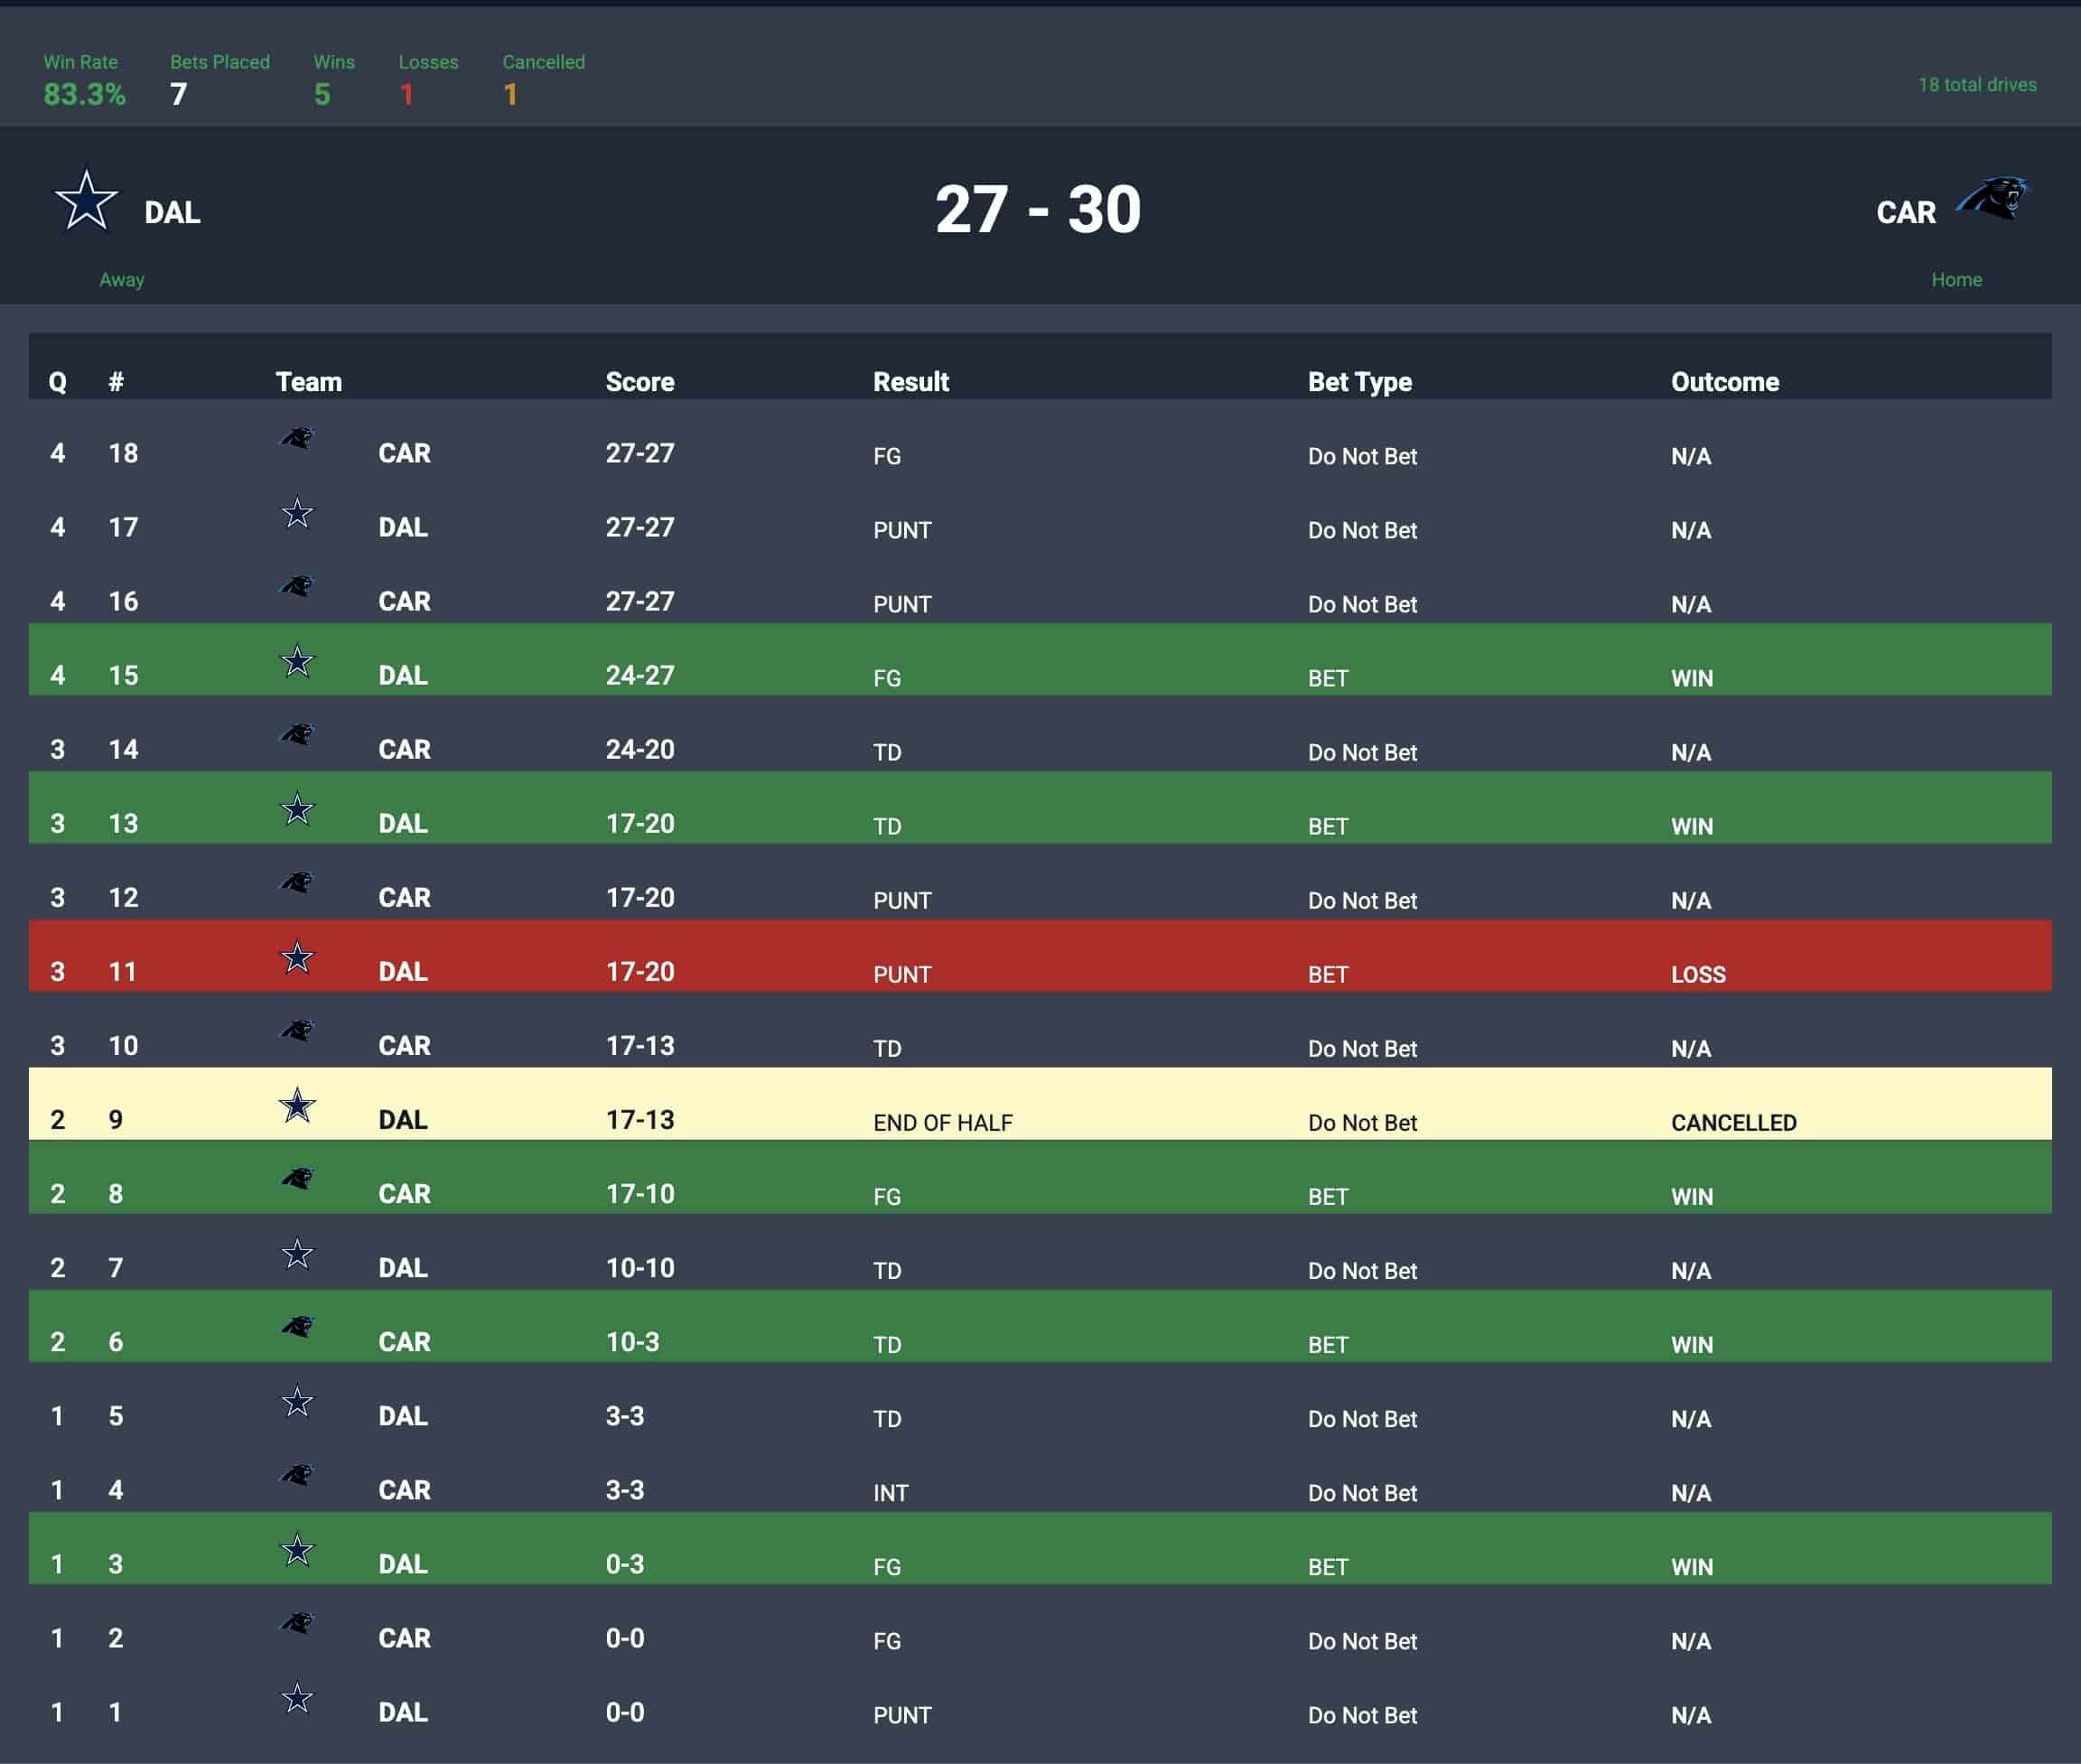Click the Cowboys star in losing drive 11
The width and height of the screenshot is (2081, 1764).
pos(297,957)
